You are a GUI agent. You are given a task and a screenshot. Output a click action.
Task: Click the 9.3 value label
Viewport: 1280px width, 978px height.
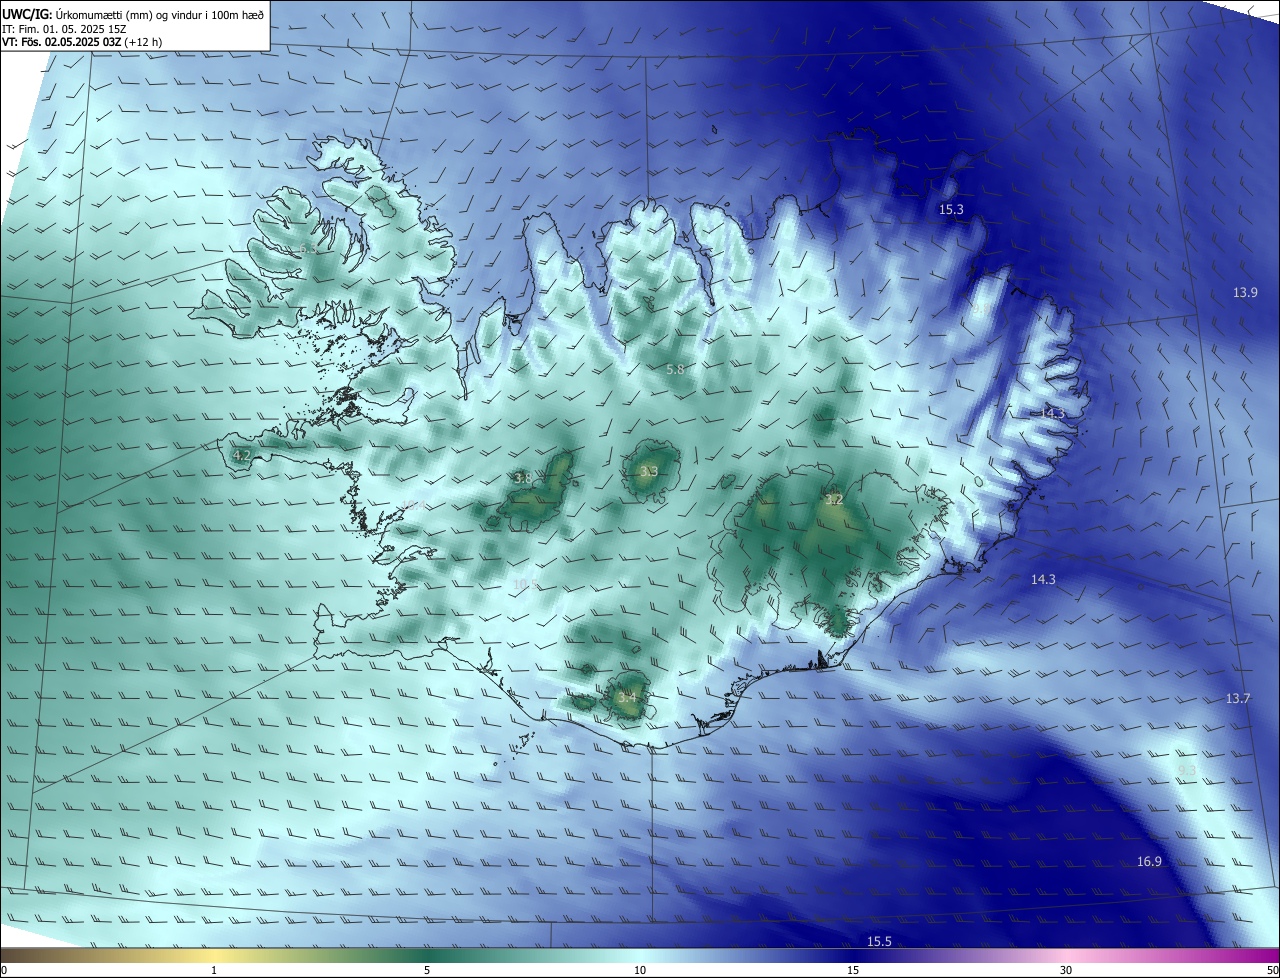(1187, 770)
